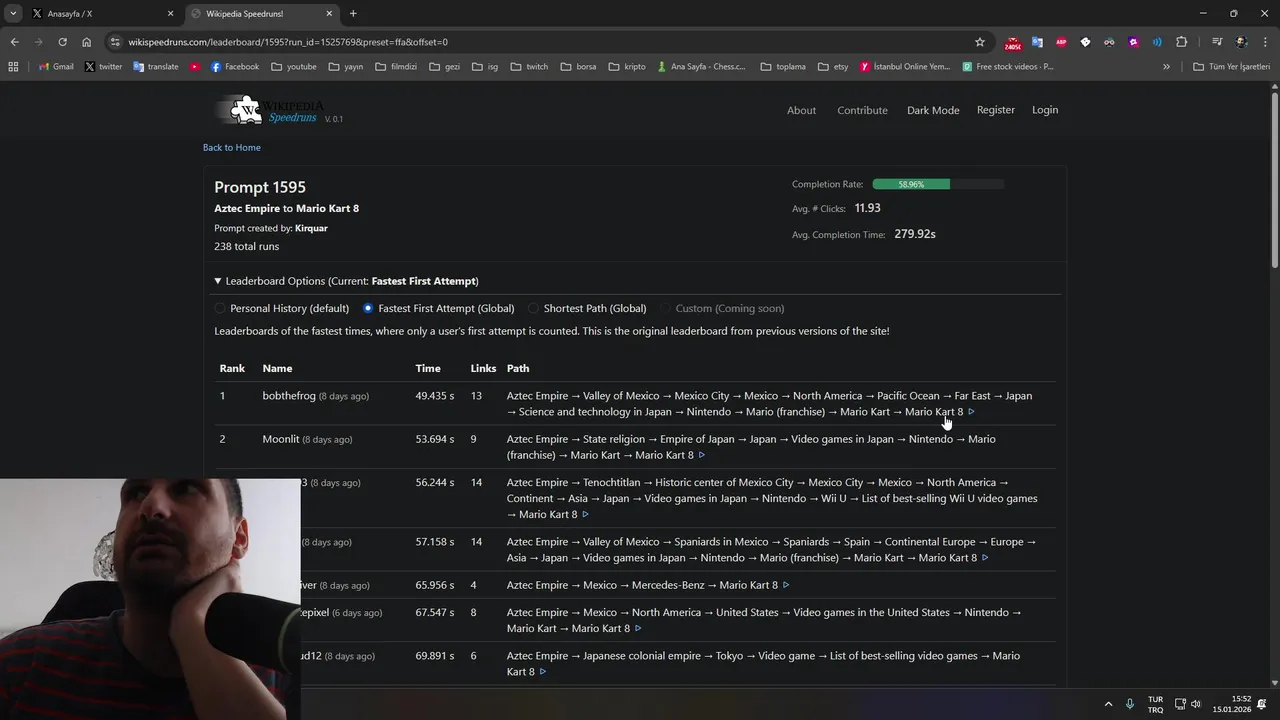Play replay icon of 57.158 s run
Viewport: 1280px width, 720px height.
click(985, 558)
